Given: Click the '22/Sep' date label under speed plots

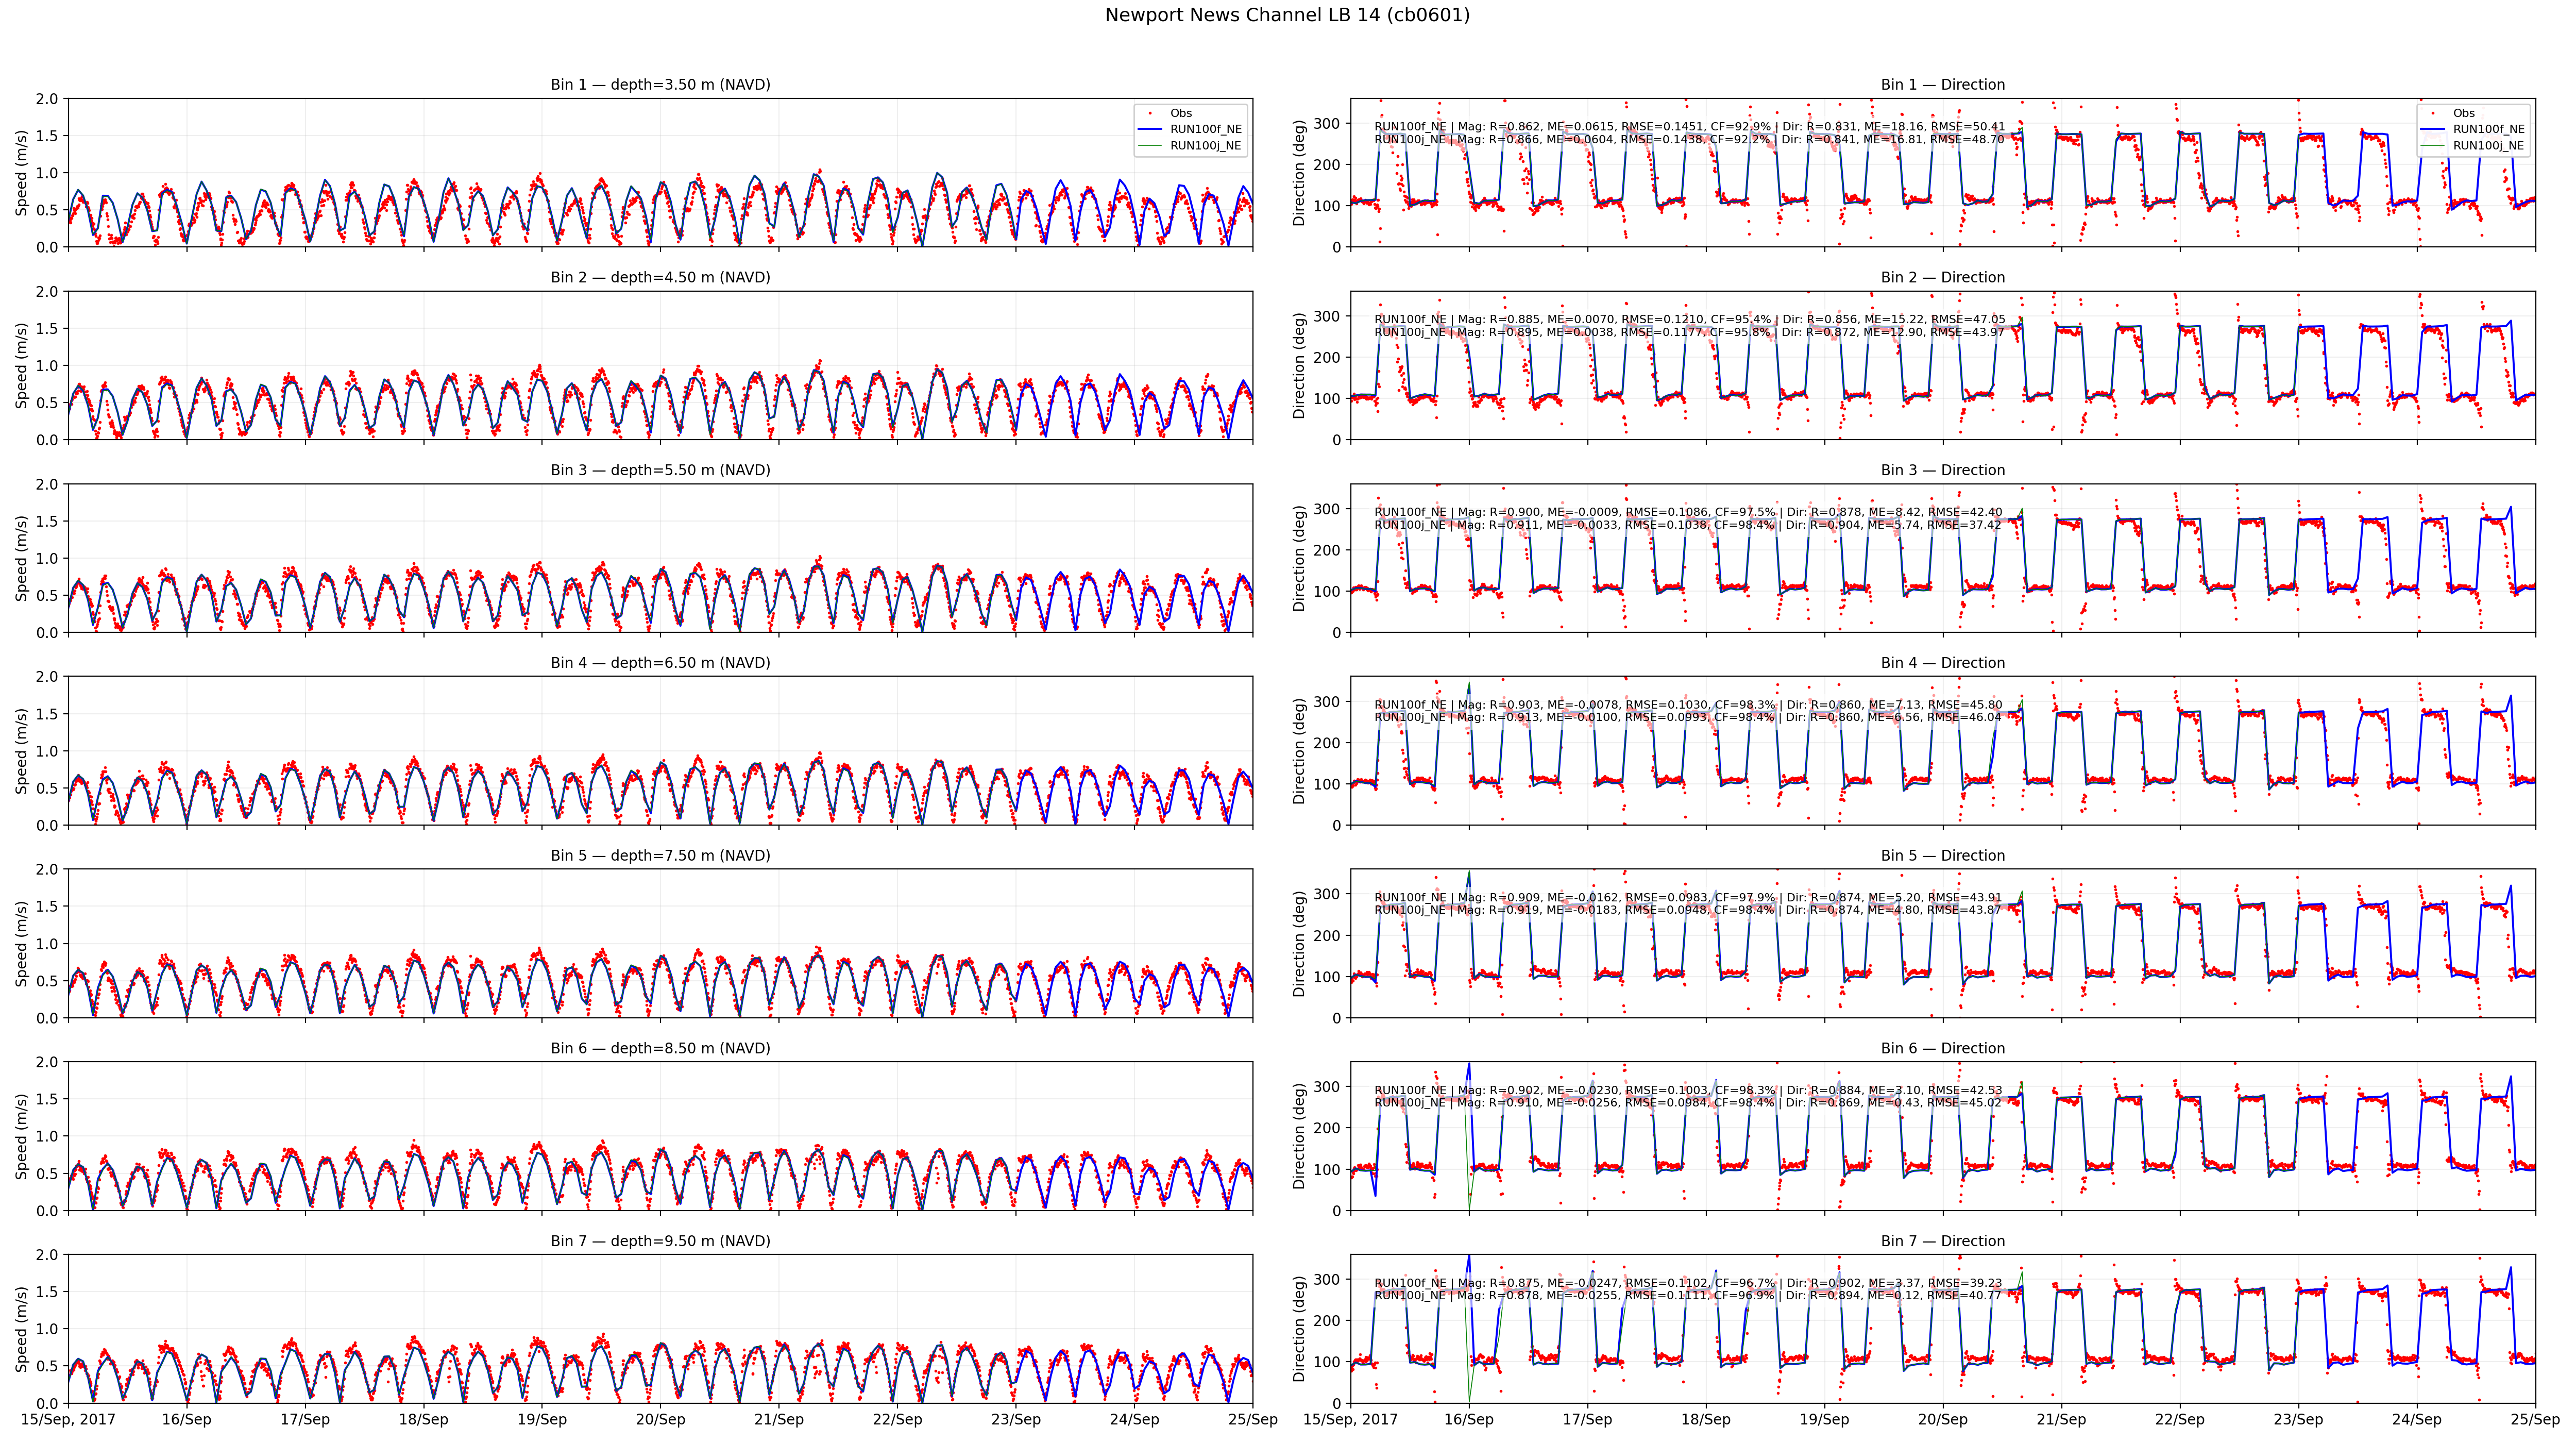Looking at the screenshot, I should (x=897, y=1420).
